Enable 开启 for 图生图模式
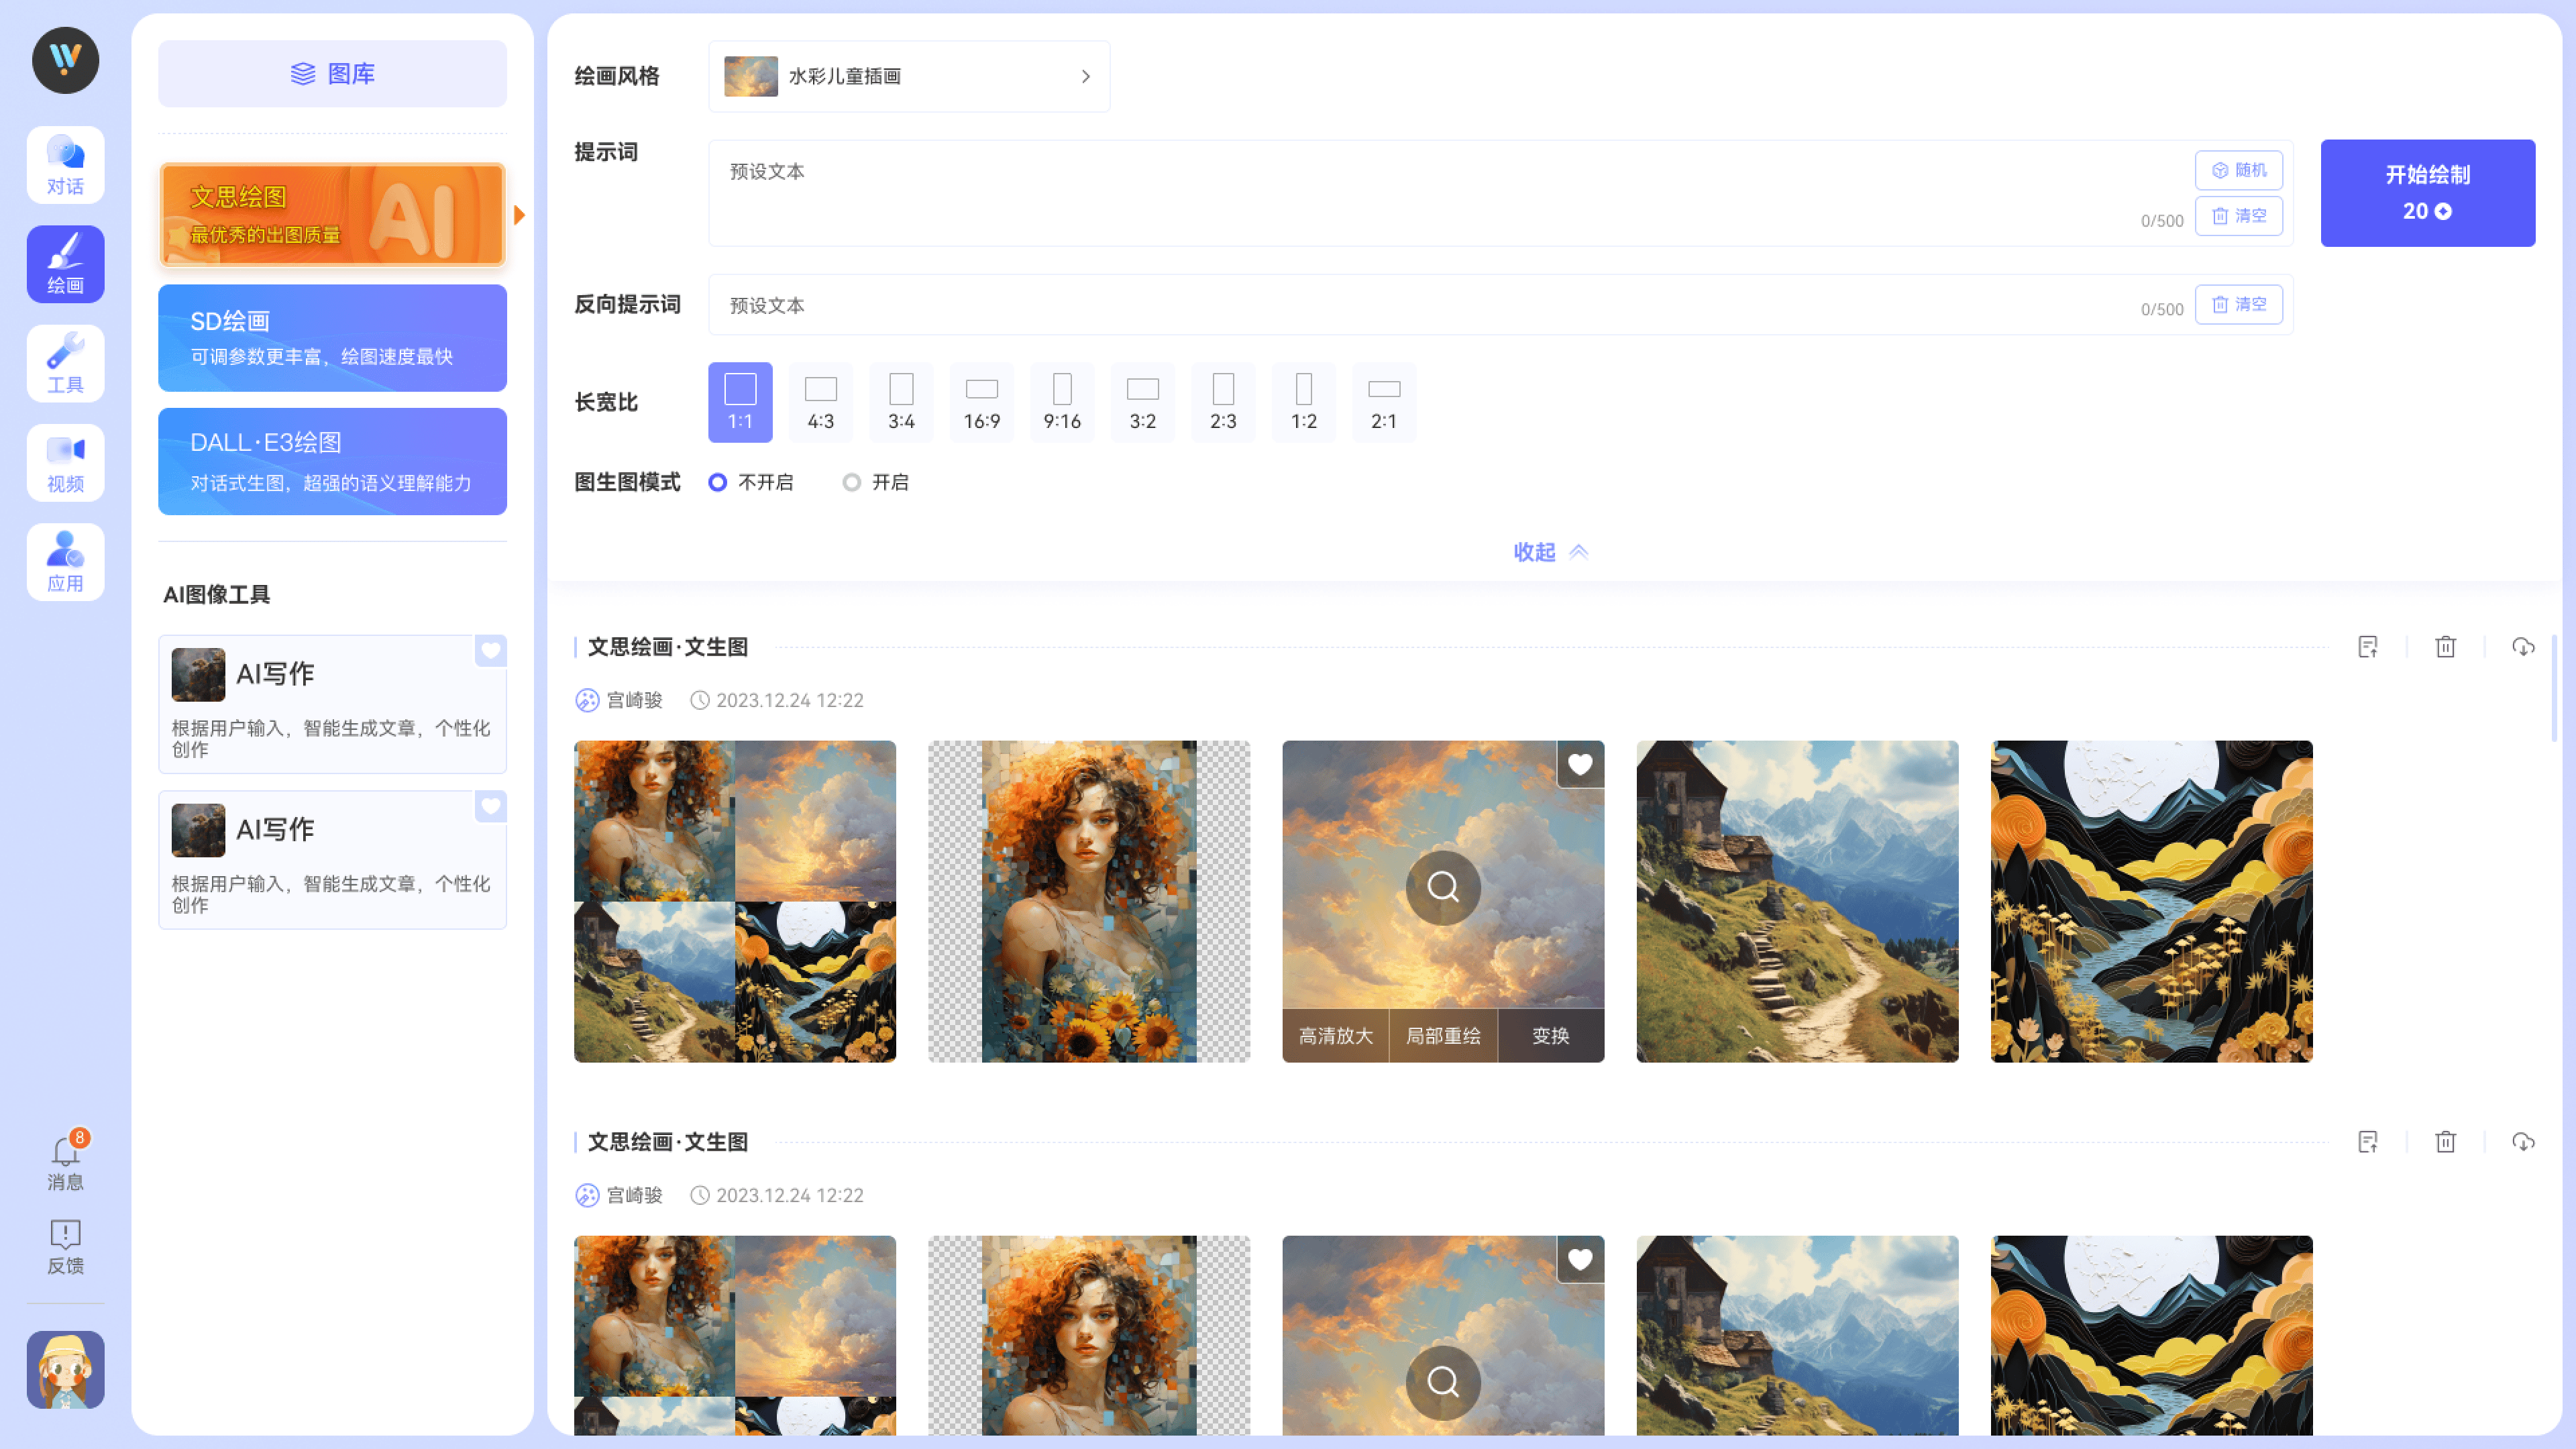Image resolution: width=2576 pixels, height=1449 pixels. (x=852, y=482)
